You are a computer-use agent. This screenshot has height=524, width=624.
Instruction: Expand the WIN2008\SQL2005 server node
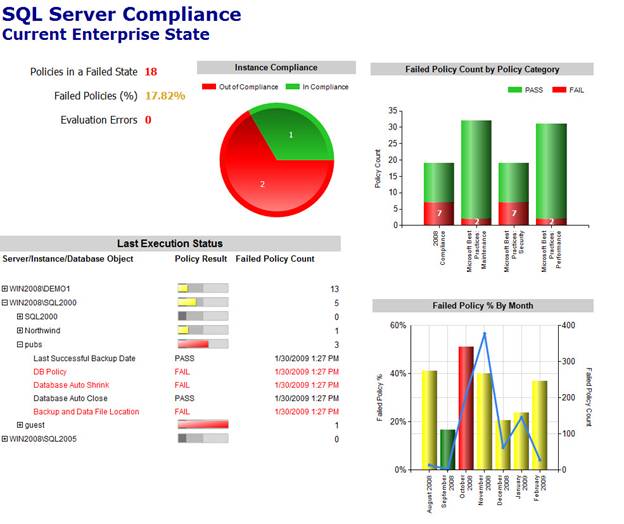click(4, 439)
